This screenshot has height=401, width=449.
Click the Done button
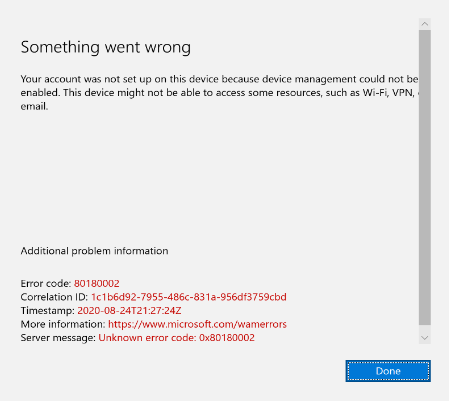pyautogui.click(x=388, y=371)
